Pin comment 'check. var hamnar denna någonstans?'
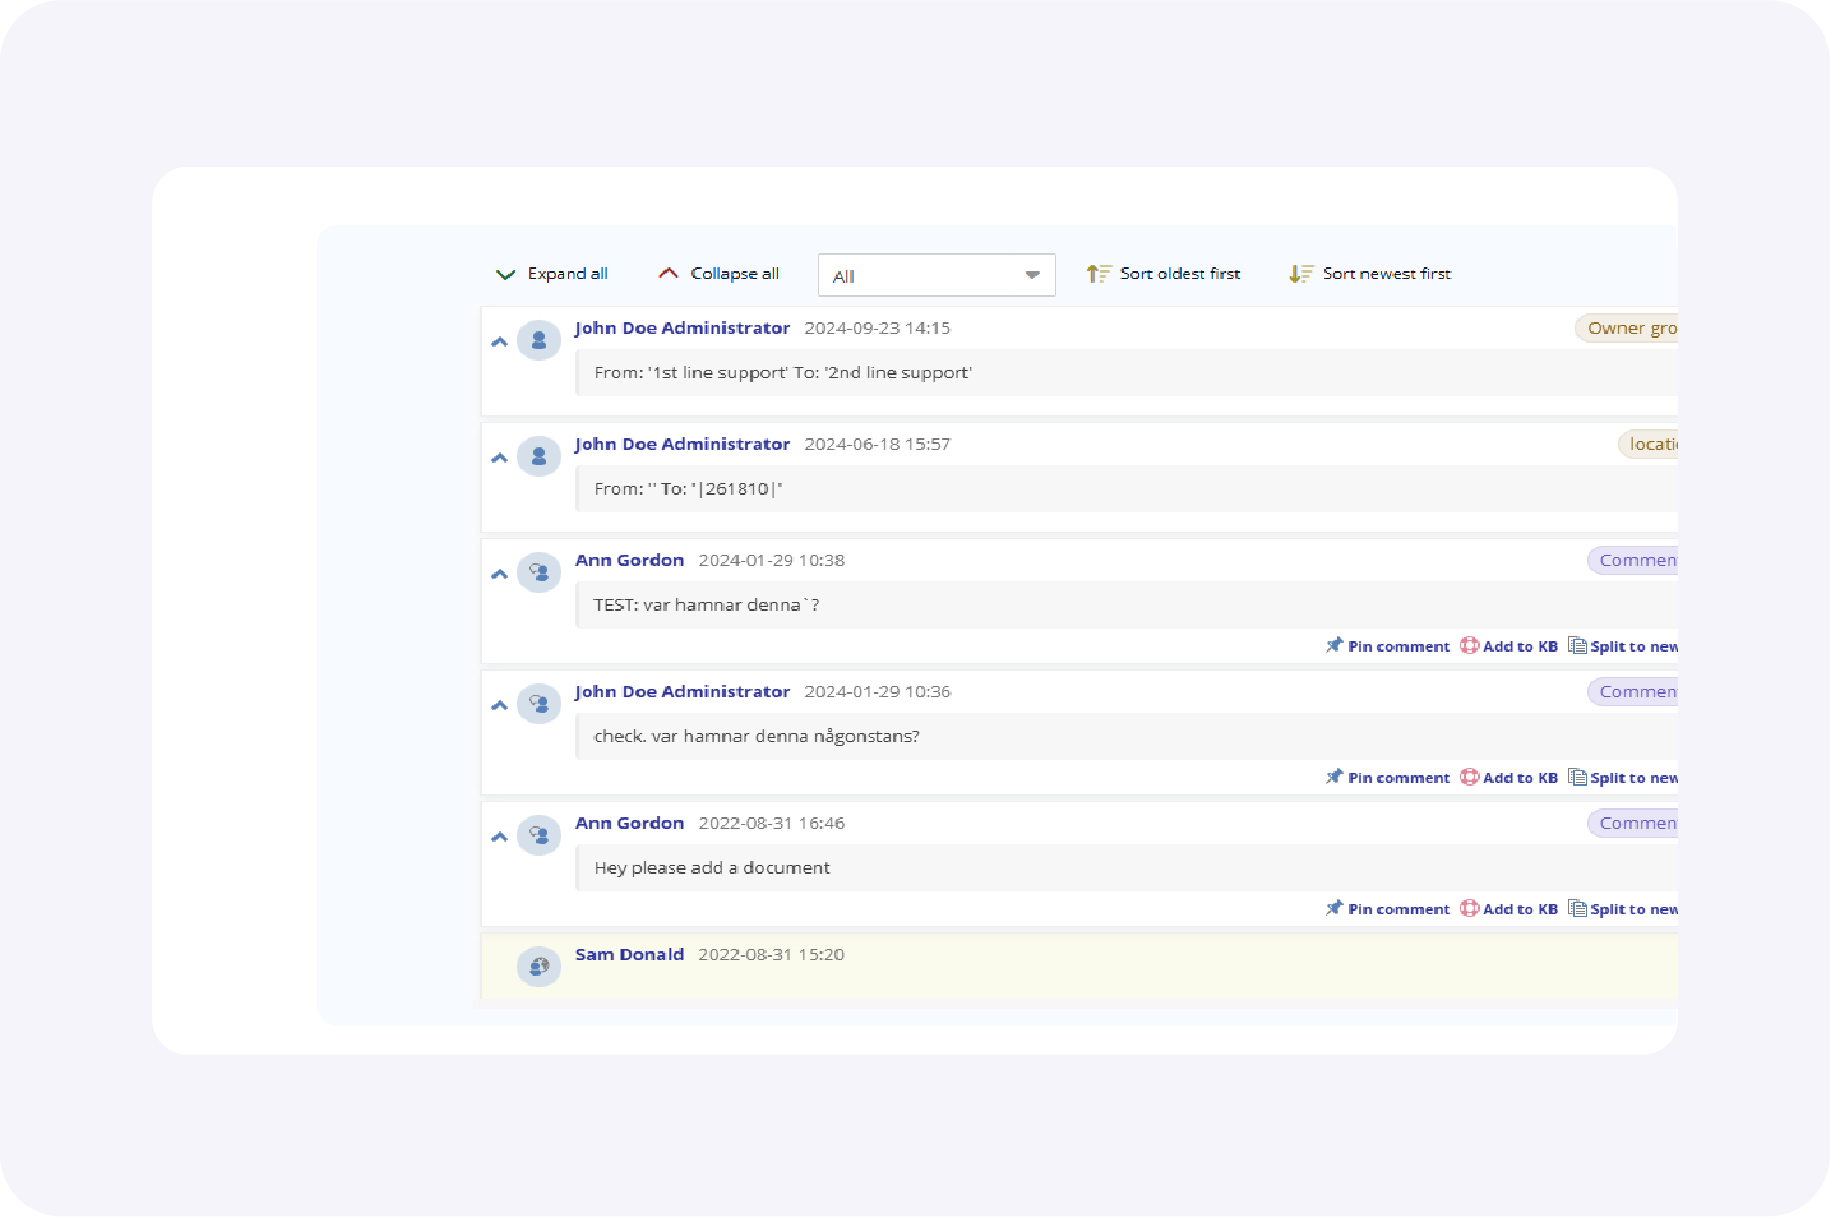The image size is (1830, 1217). pyautogui.click(x=1388, y=777)
